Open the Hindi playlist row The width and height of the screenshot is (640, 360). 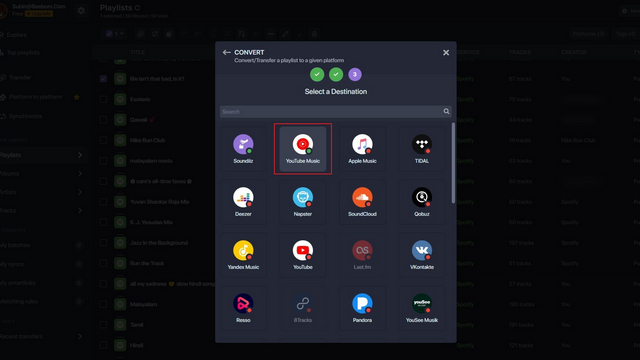click(136, 345)
